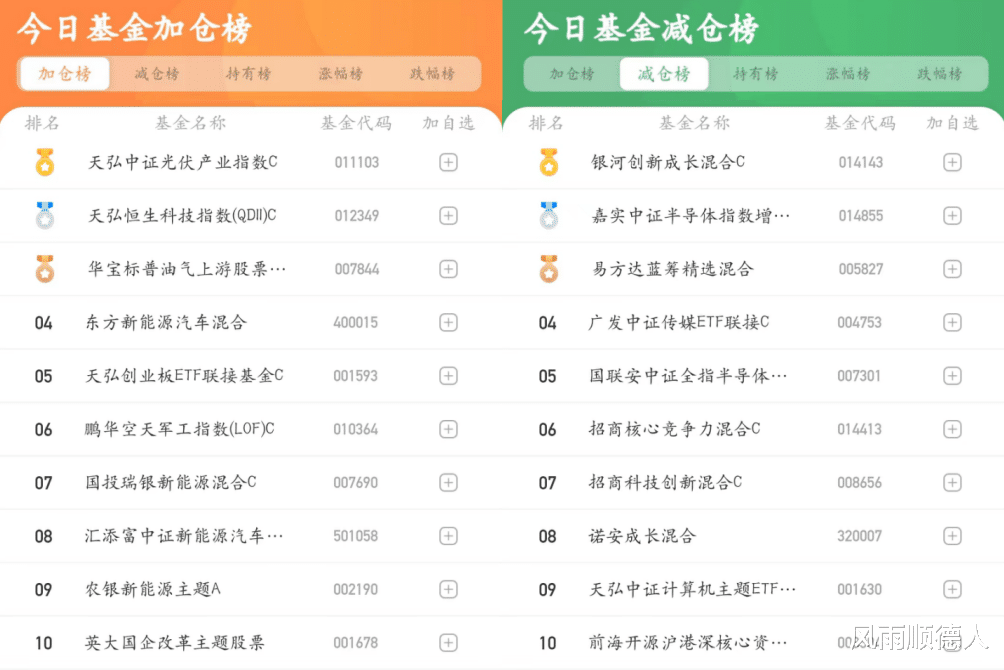Add 招商核心竞争力混合C to watchlist
This screenshot has width=1004, height=670.
point(952,429)
